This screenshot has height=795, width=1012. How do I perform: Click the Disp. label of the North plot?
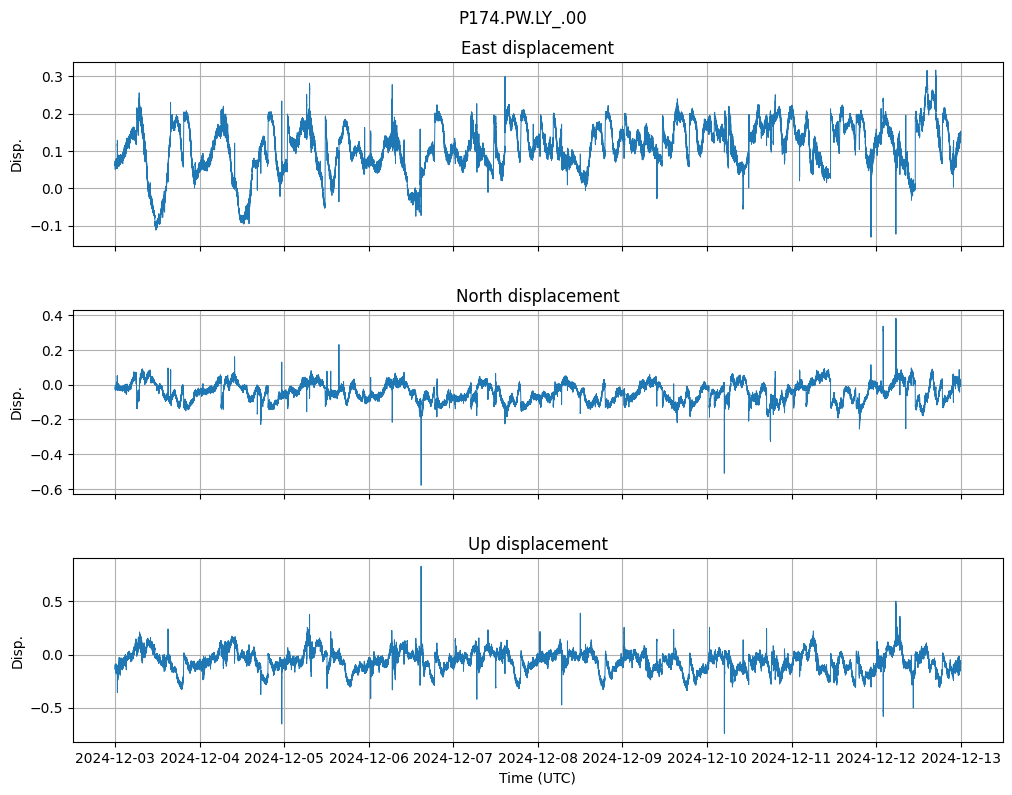(17, 402)
